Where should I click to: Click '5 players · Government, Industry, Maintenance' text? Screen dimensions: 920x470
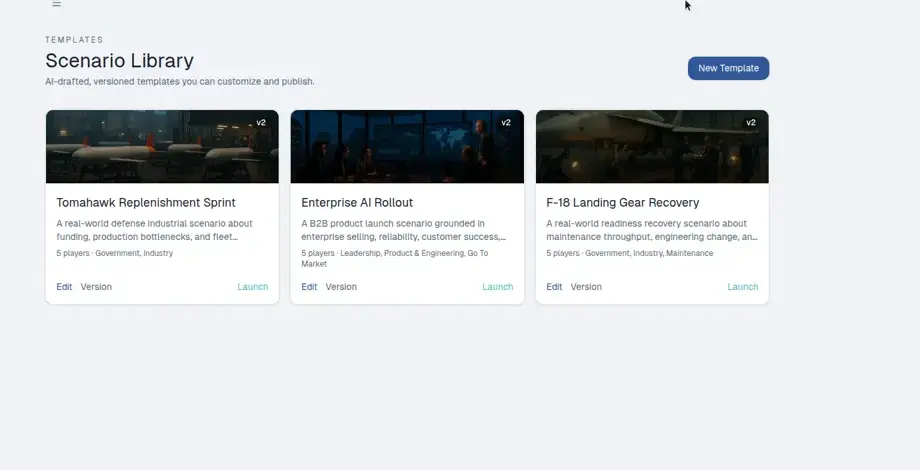point(630,253)
